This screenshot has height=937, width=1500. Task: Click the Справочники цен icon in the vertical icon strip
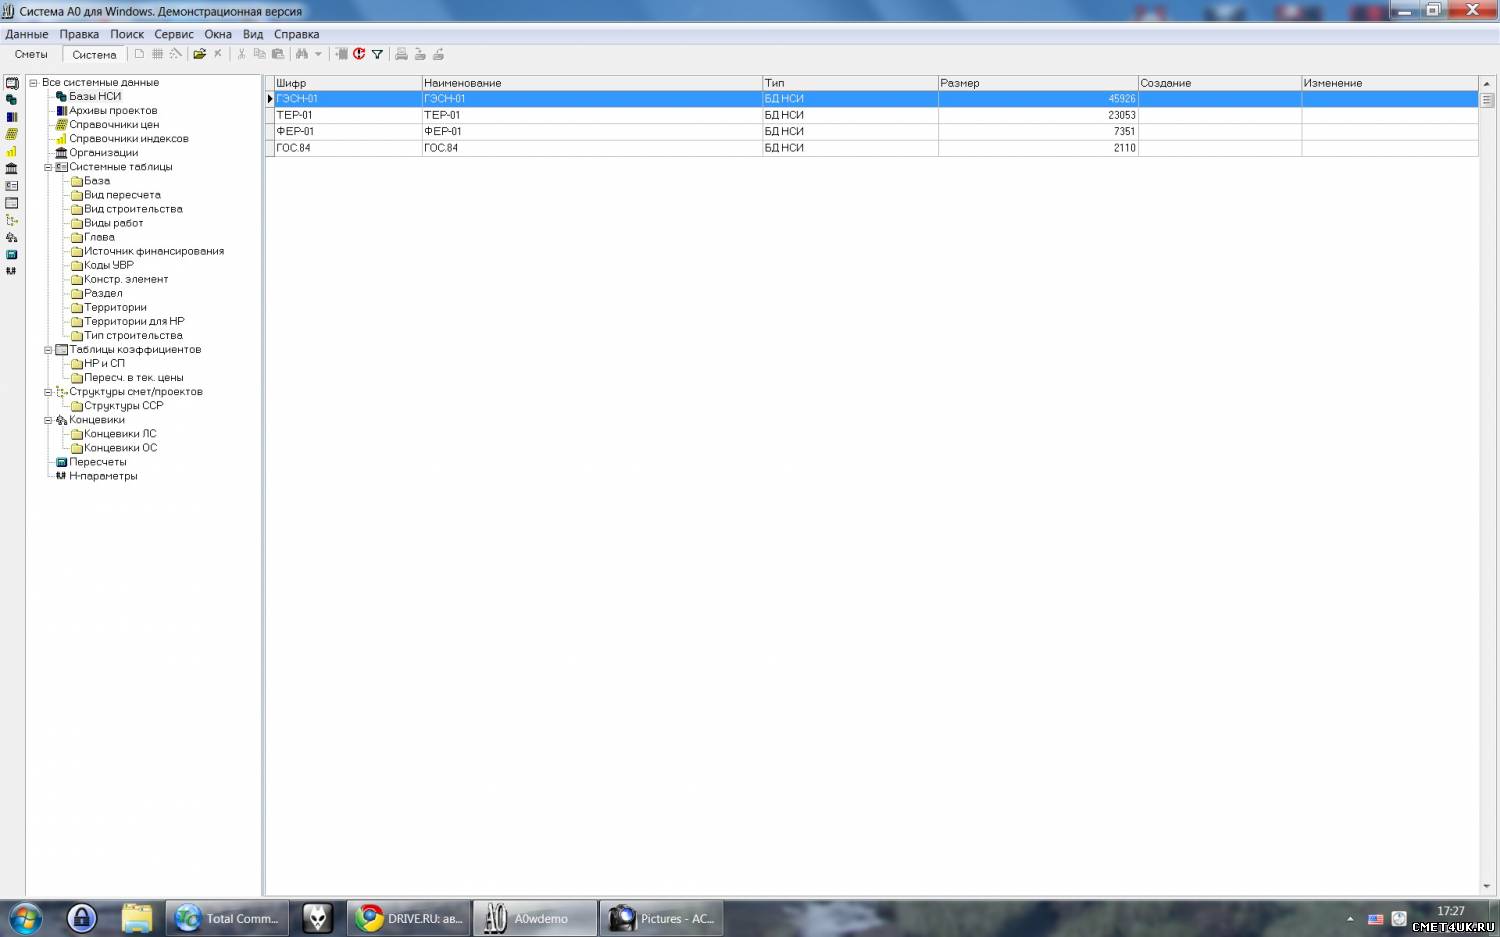pyautogui.click(x=12, y=134)
